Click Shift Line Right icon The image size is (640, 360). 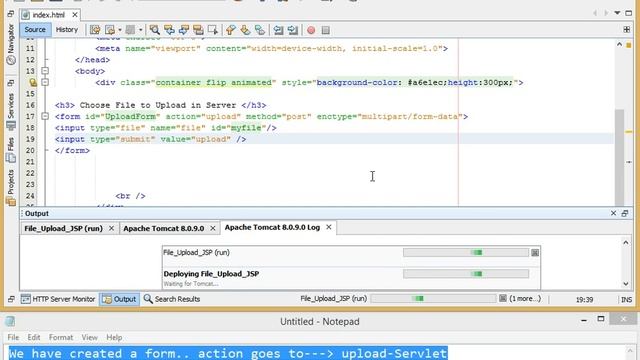293,30
